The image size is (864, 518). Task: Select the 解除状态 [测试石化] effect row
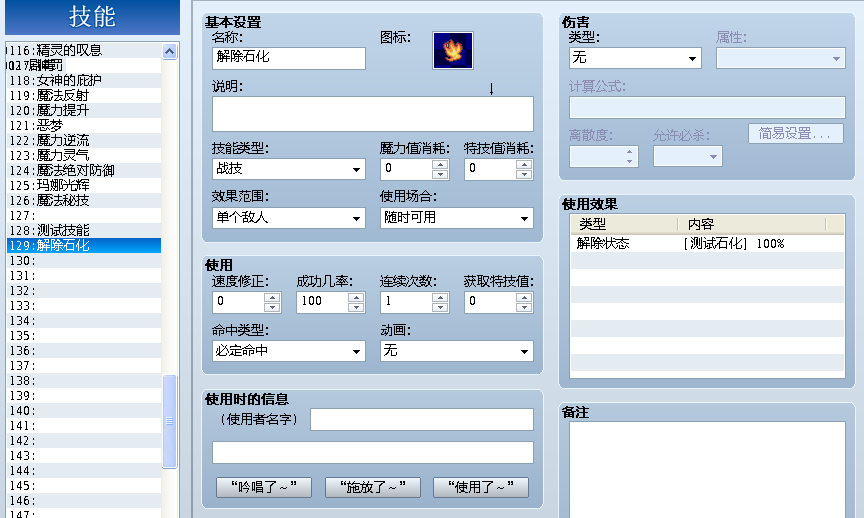[708, 244]
